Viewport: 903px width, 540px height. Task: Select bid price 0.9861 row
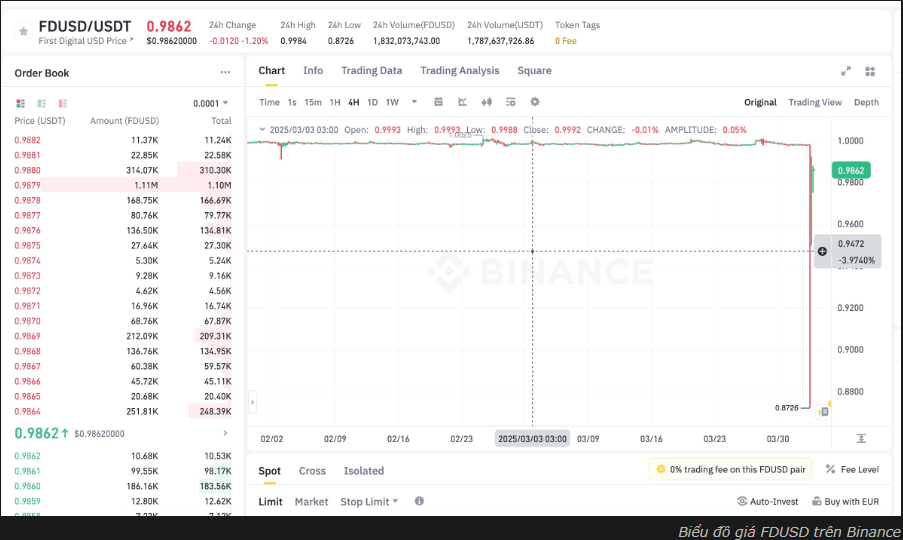(123, 471)
